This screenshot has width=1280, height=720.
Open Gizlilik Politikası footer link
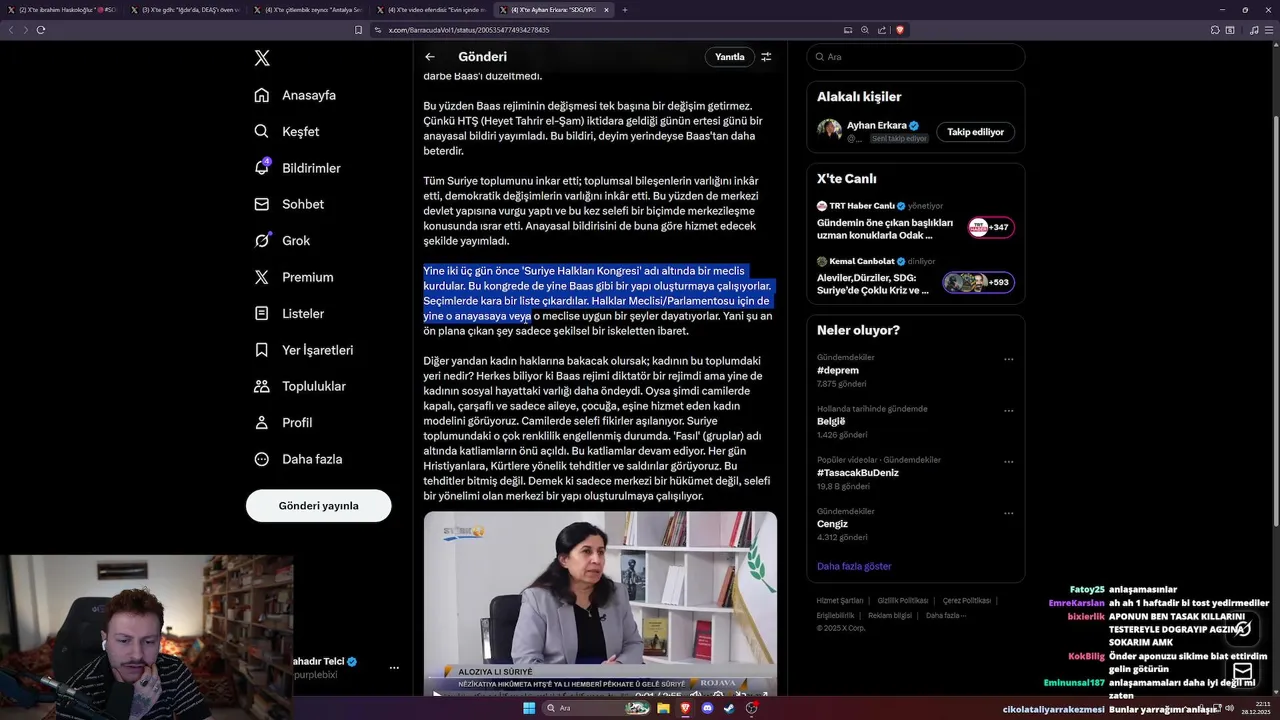(x=903, y=601)
